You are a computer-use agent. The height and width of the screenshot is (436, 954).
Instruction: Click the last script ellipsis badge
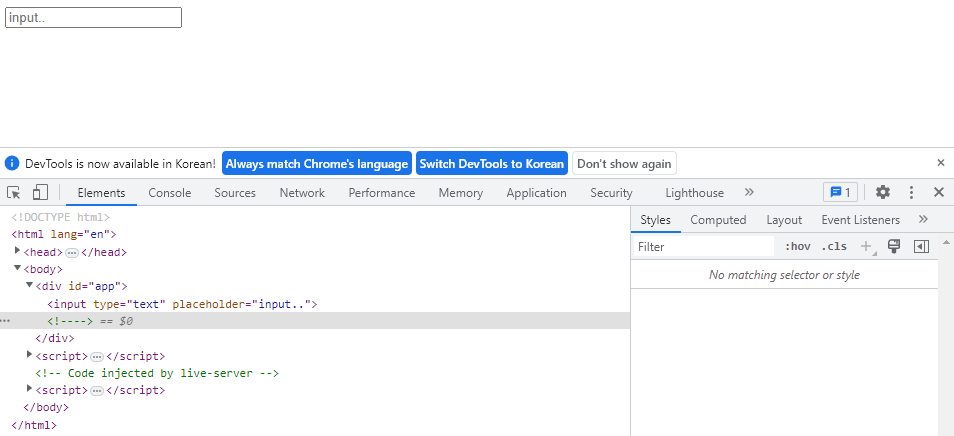click(x=97, y=390)
